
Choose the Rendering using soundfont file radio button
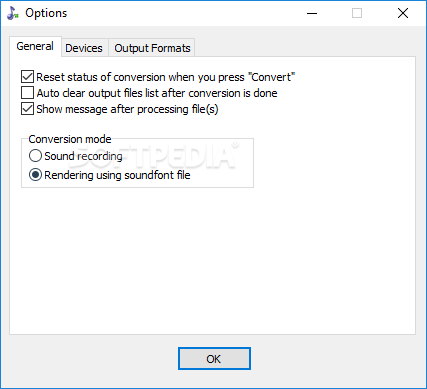click(35, 175)
